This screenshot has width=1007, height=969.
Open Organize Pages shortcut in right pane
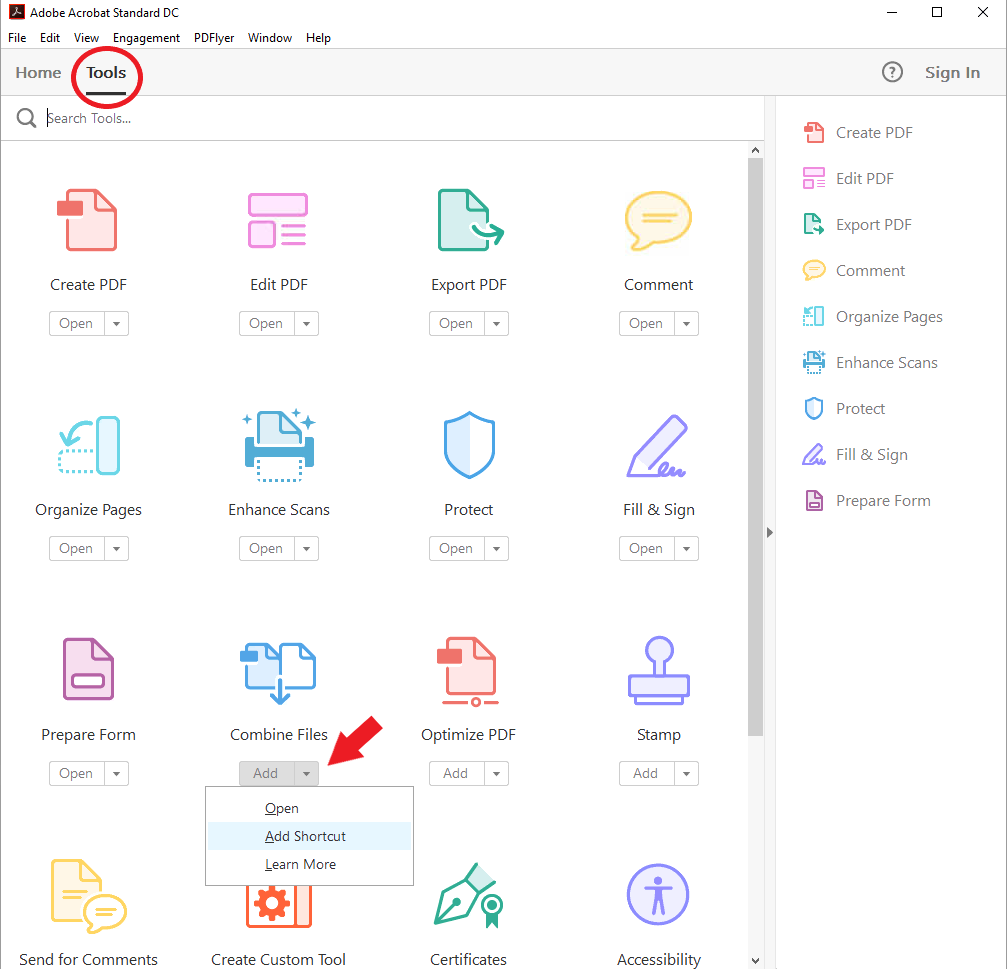873,317
